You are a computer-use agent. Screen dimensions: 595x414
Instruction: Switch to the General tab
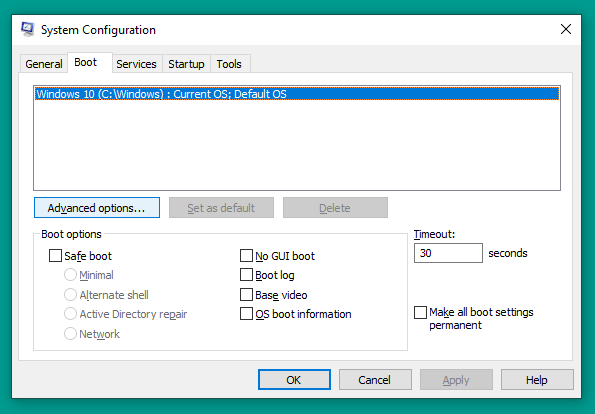[x=44, y=64]
